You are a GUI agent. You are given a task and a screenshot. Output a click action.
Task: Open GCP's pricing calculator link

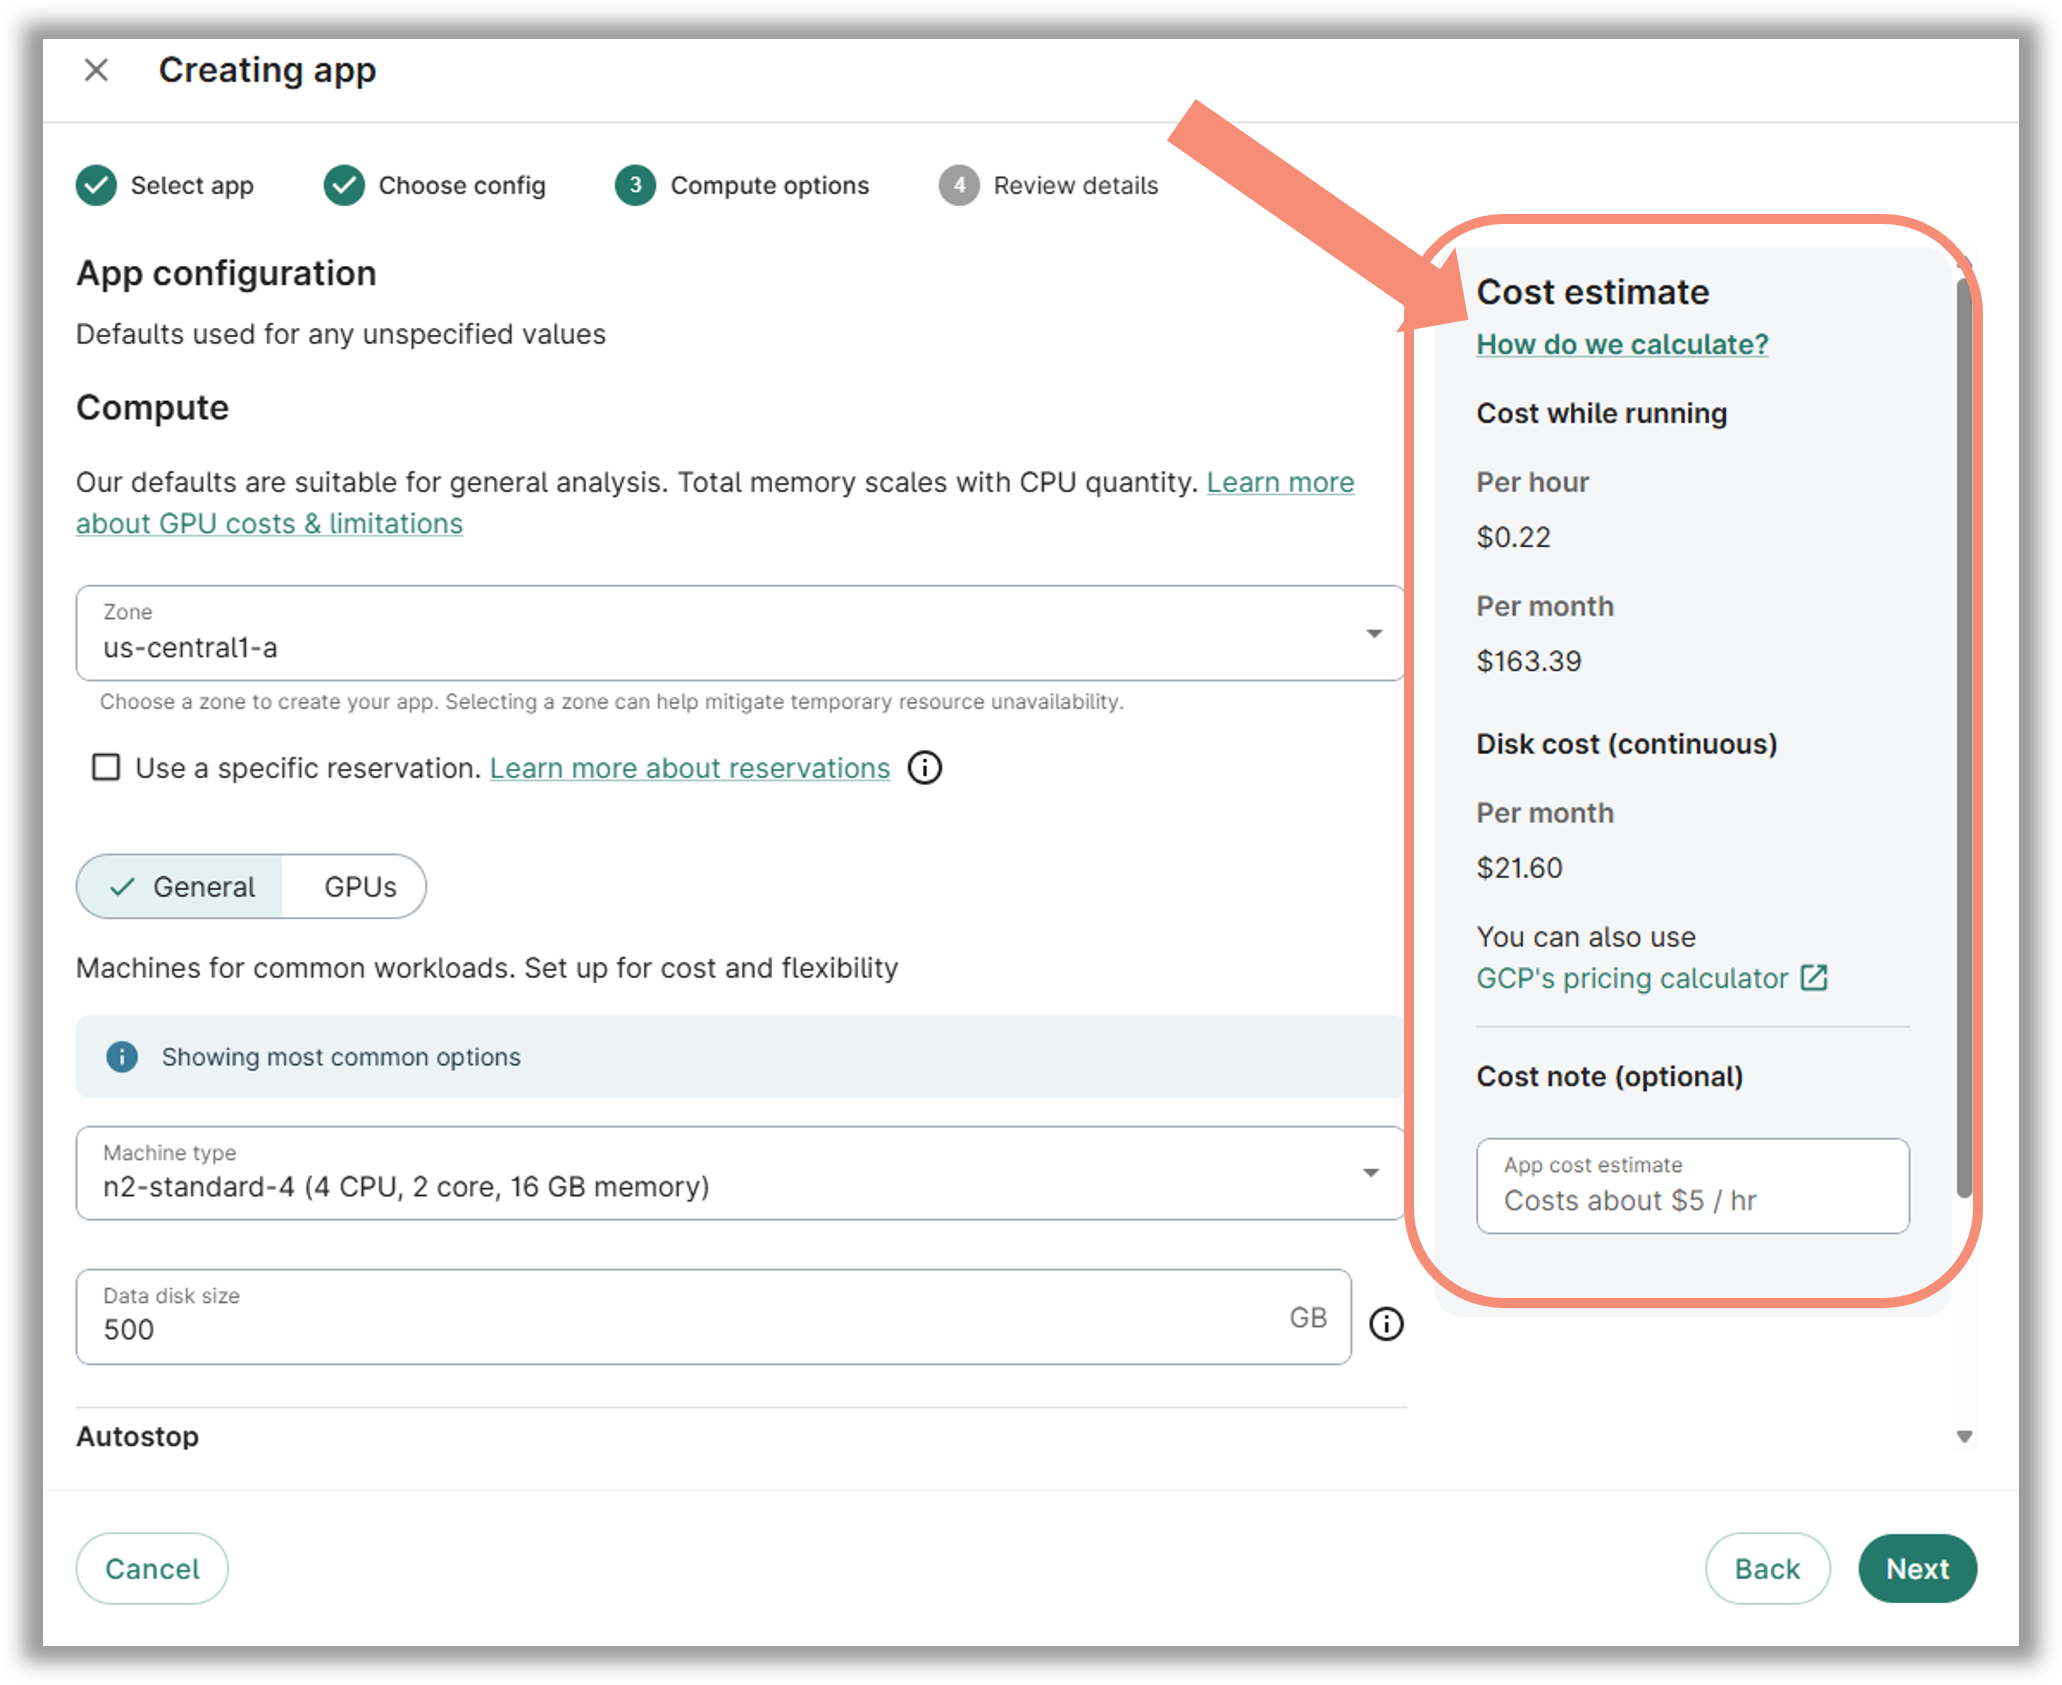(x=1632, y=978)
